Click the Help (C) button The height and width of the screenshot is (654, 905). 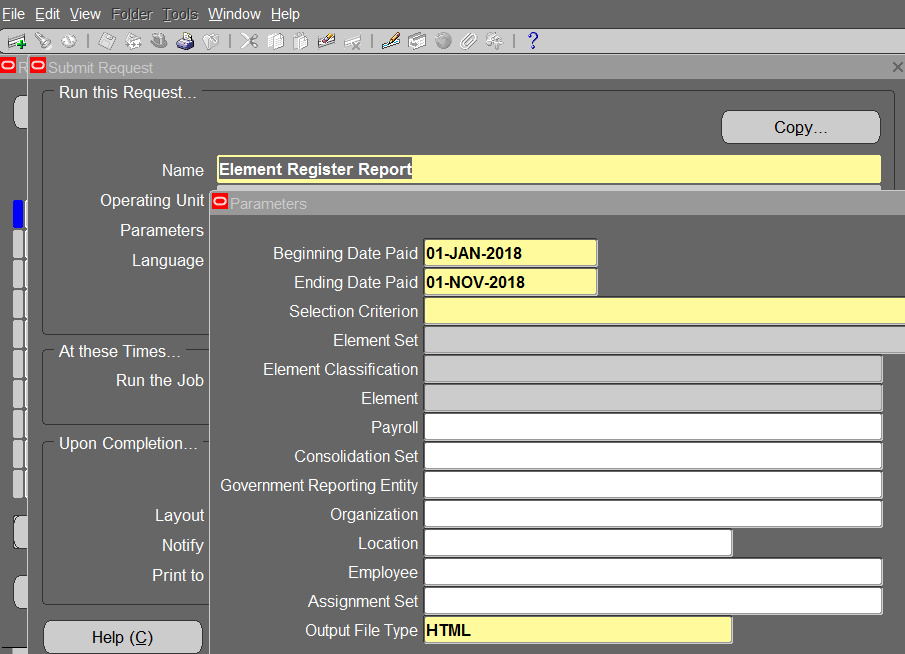click(123, 637)
